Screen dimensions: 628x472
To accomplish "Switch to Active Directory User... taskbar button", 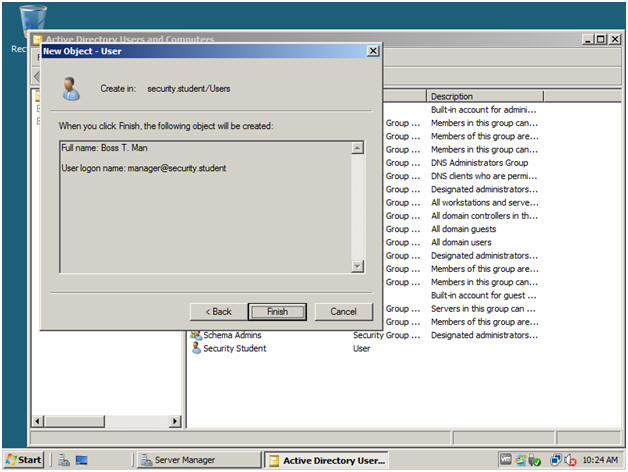I will pos(327,460).
